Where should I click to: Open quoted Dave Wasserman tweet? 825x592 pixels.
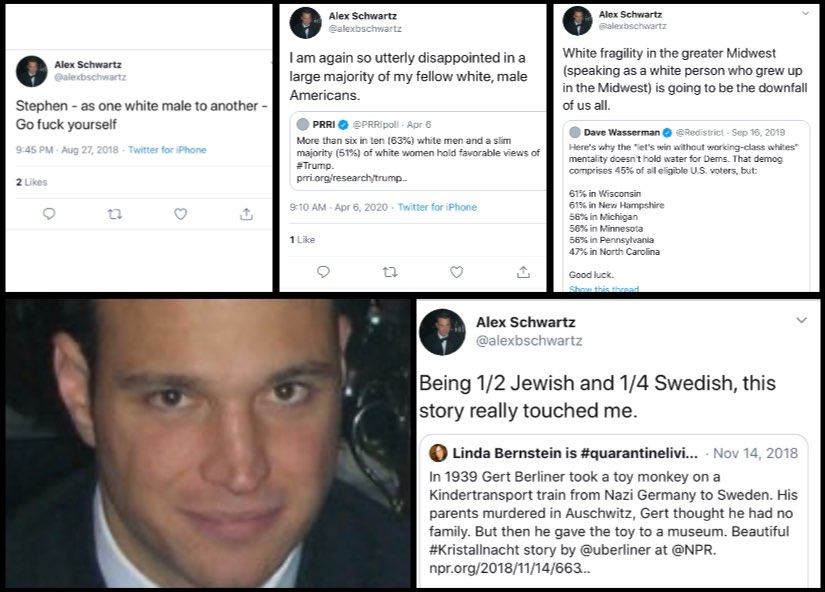tap(686, 205)
